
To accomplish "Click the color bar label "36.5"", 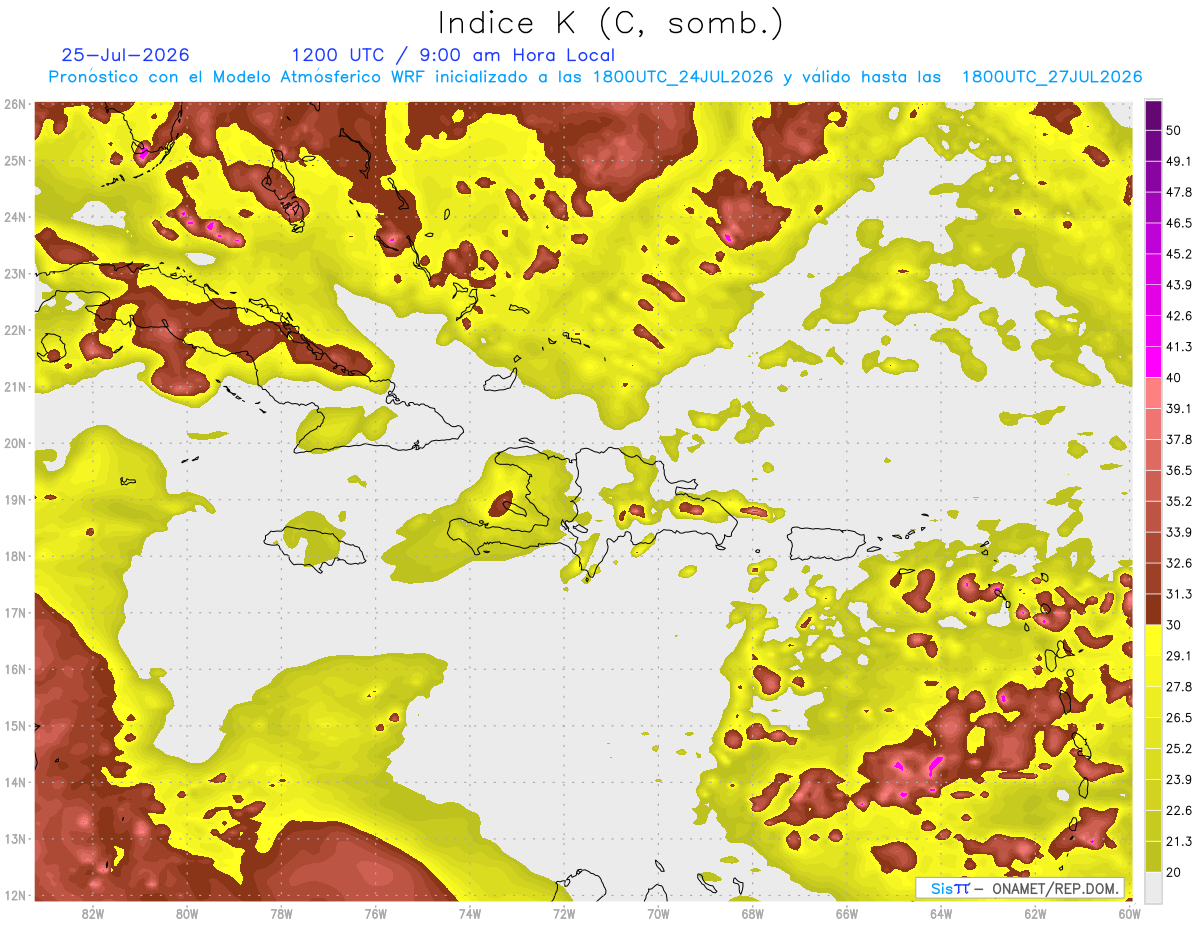I will point(1179,470).
